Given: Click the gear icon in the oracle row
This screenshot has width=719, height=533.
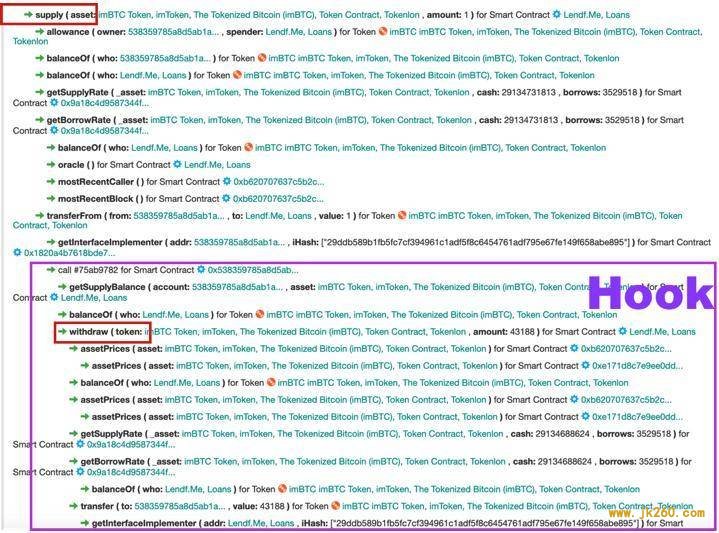Looking at the screenshot, I should point(177,164).
